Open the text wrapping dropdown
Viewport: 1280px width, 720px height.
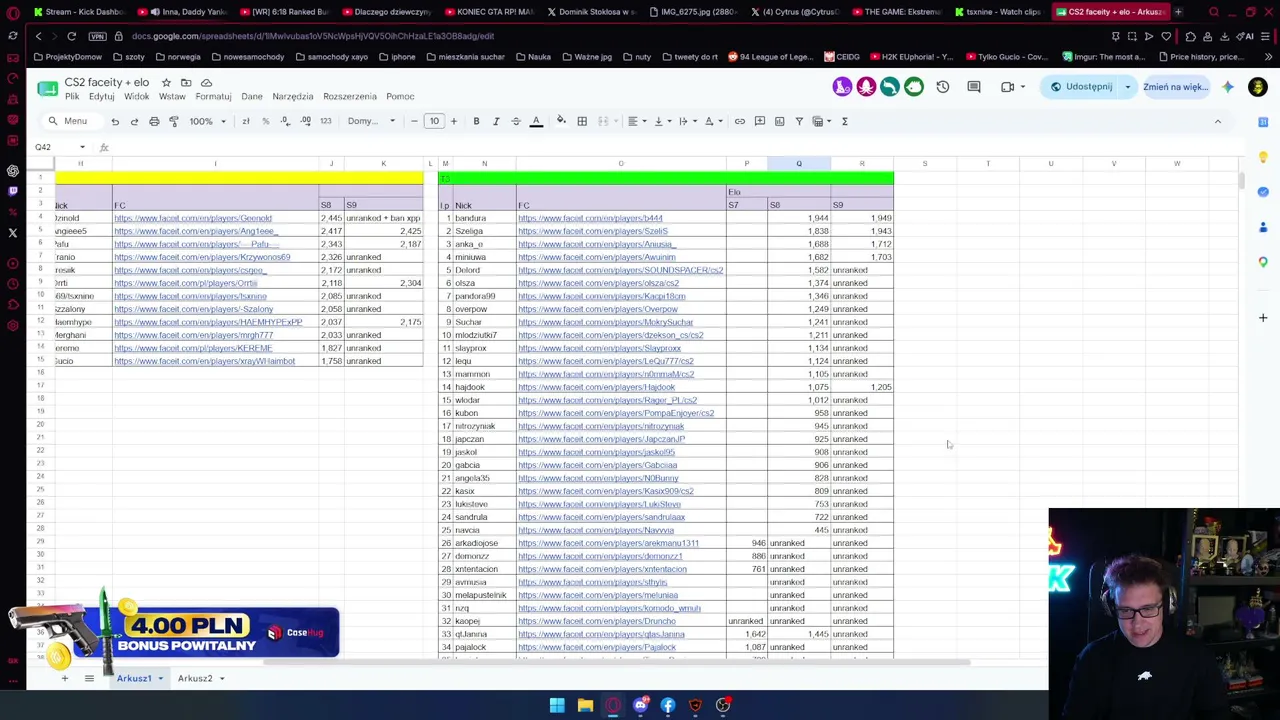click(687, 121)
